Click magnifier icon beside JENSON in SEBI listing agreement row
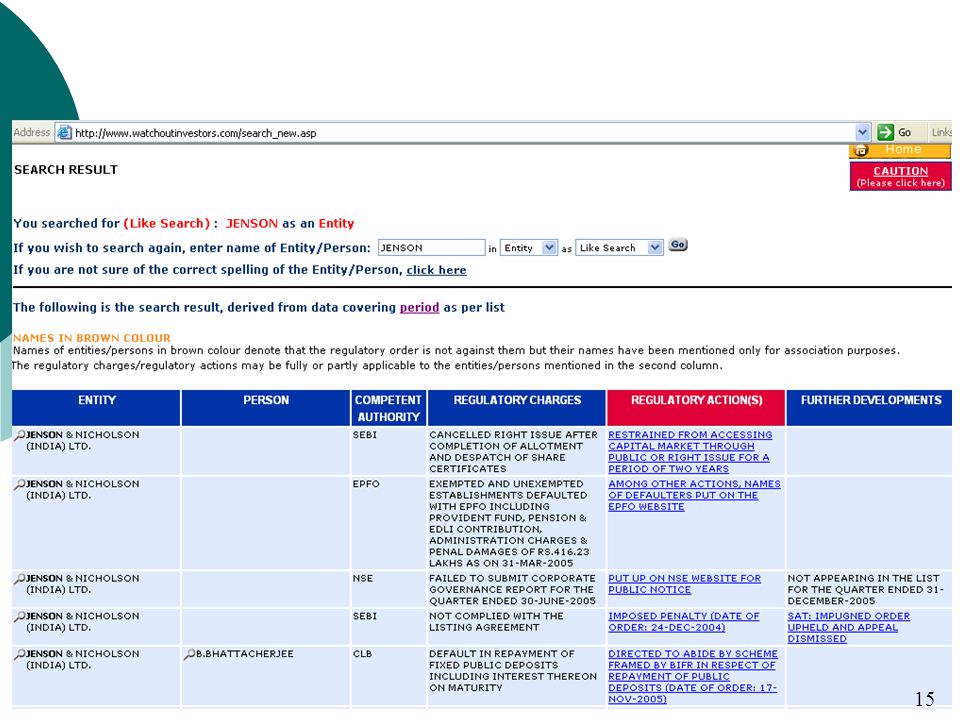The width and height of the screenshot is (960, 720). pos(20,617)
